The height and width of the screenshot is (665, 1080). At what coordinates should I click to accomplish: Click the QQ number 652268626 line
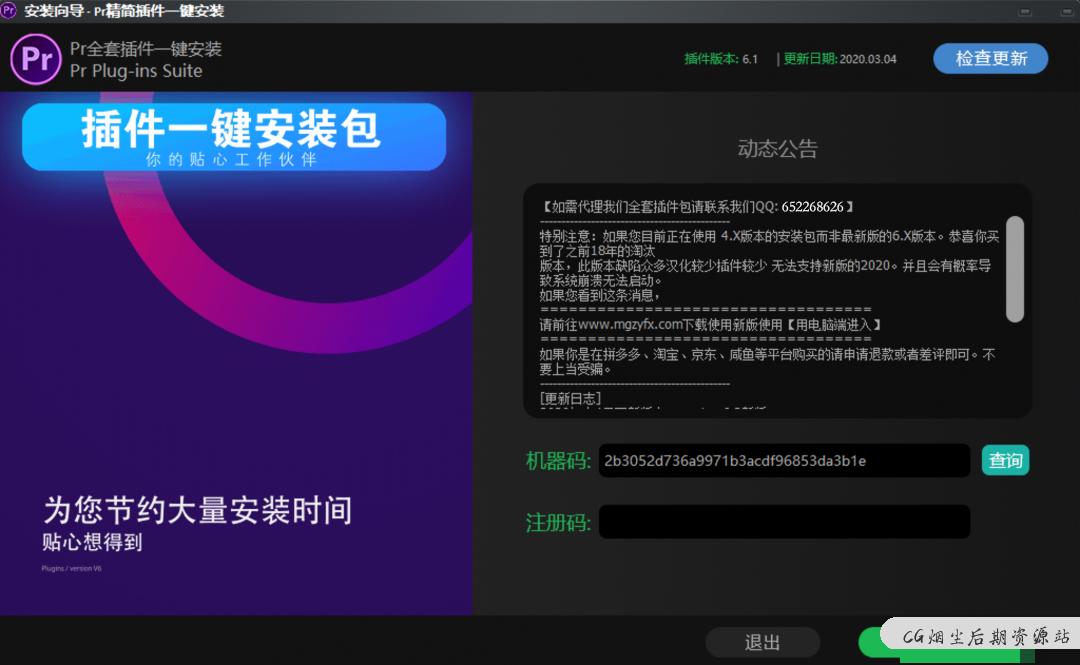(698, 207)
